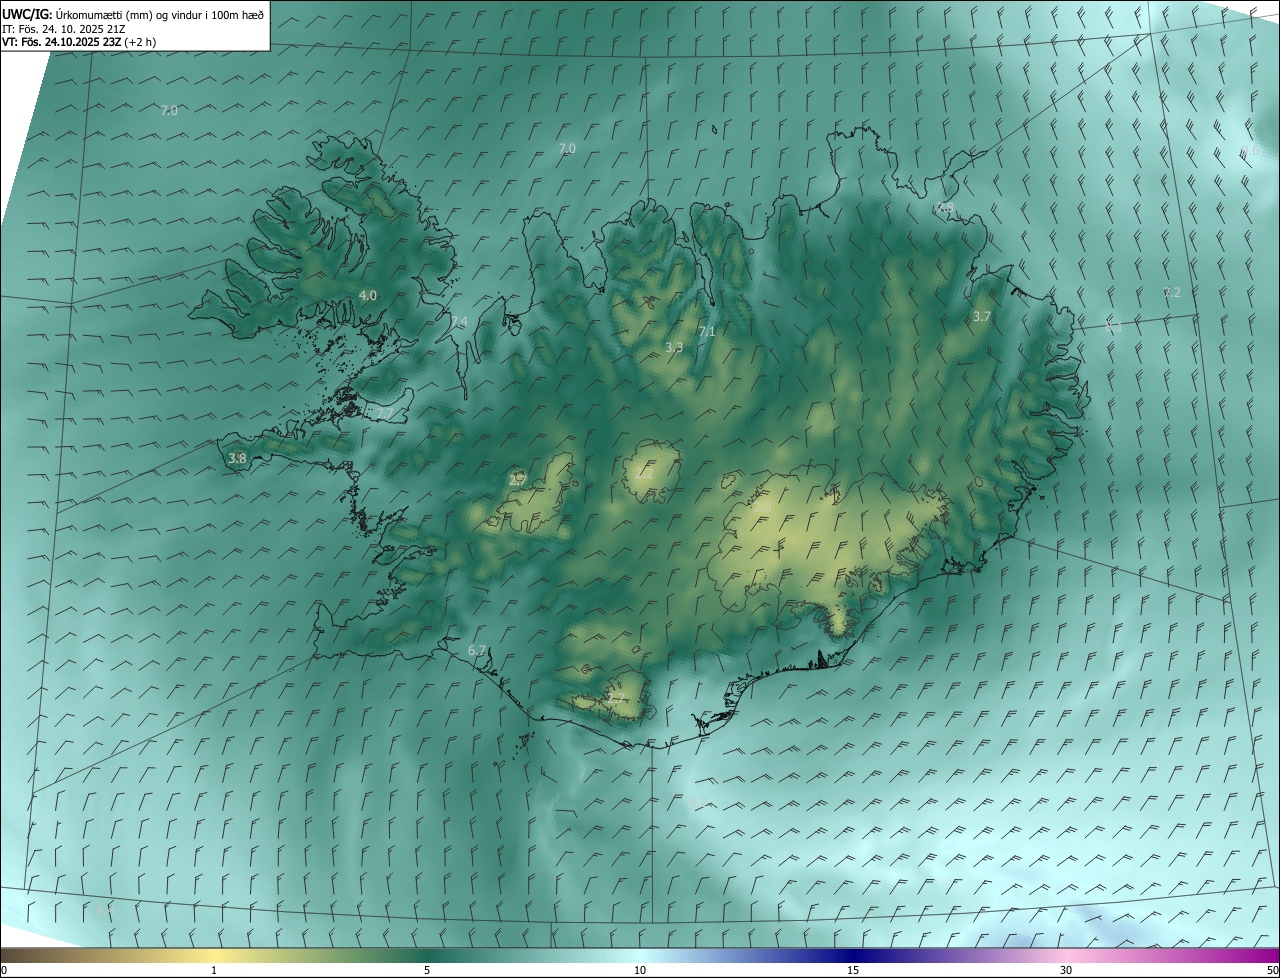Screen dimensions: 1280x978
Task: Select the initial time line "IT: Fös. 24. 10. 2025 21Z"
Action: [x=66, y=28]
